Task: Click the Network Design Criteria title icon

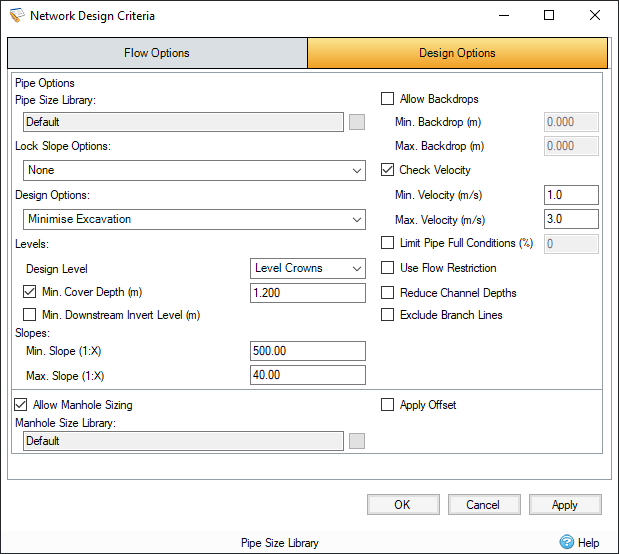Action: coord(16,16)
